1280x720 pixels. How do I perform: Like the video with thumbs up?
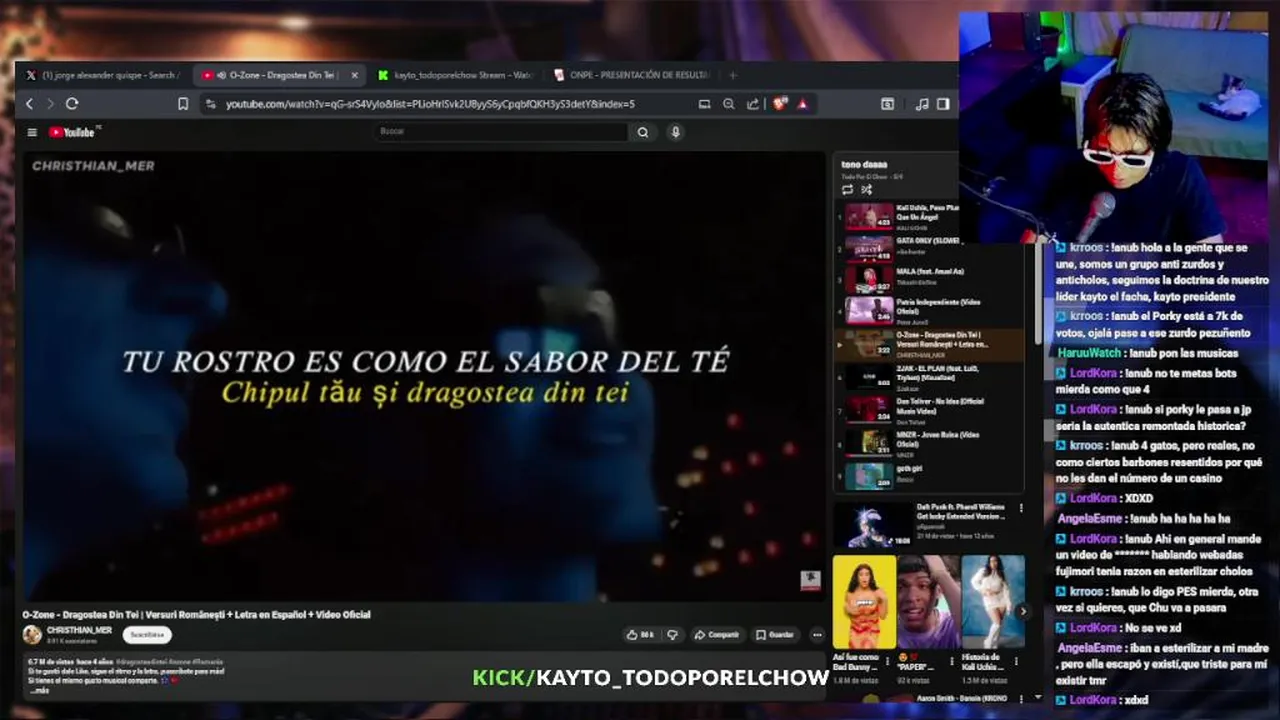[640, 635]
